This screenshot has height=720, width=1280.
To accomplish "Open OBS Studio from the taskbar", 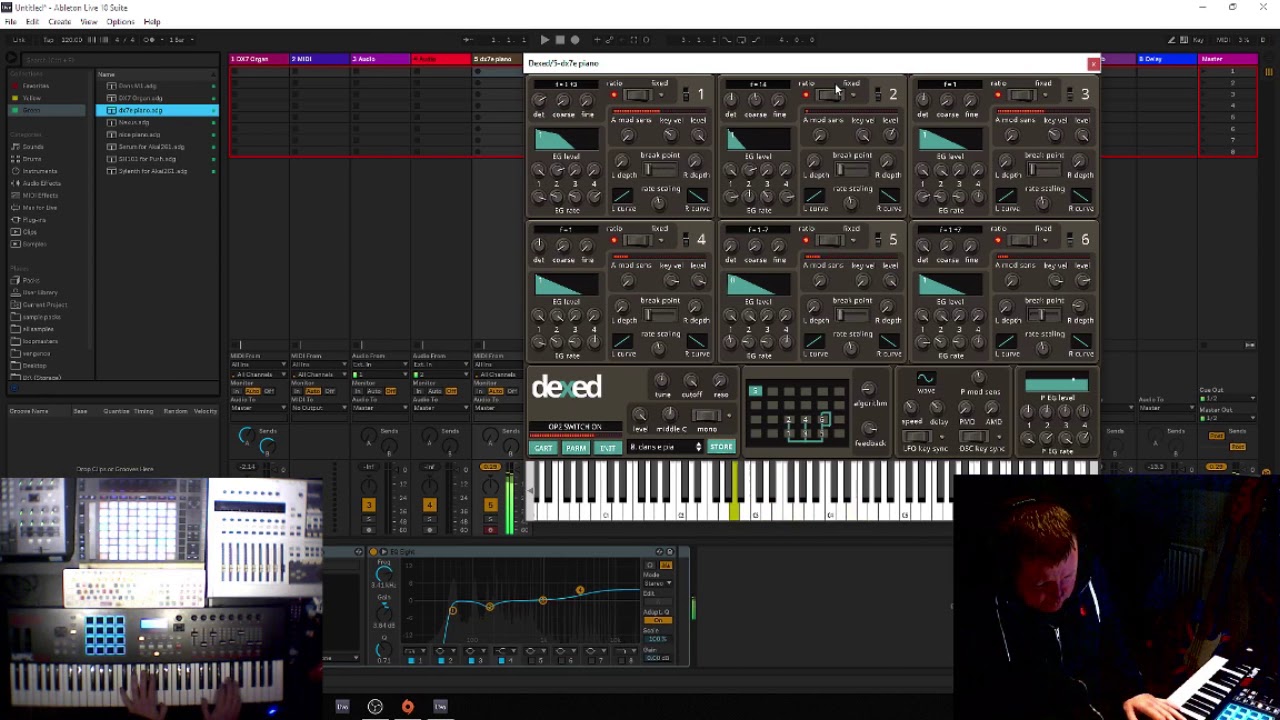I will [x=375, y=707].
